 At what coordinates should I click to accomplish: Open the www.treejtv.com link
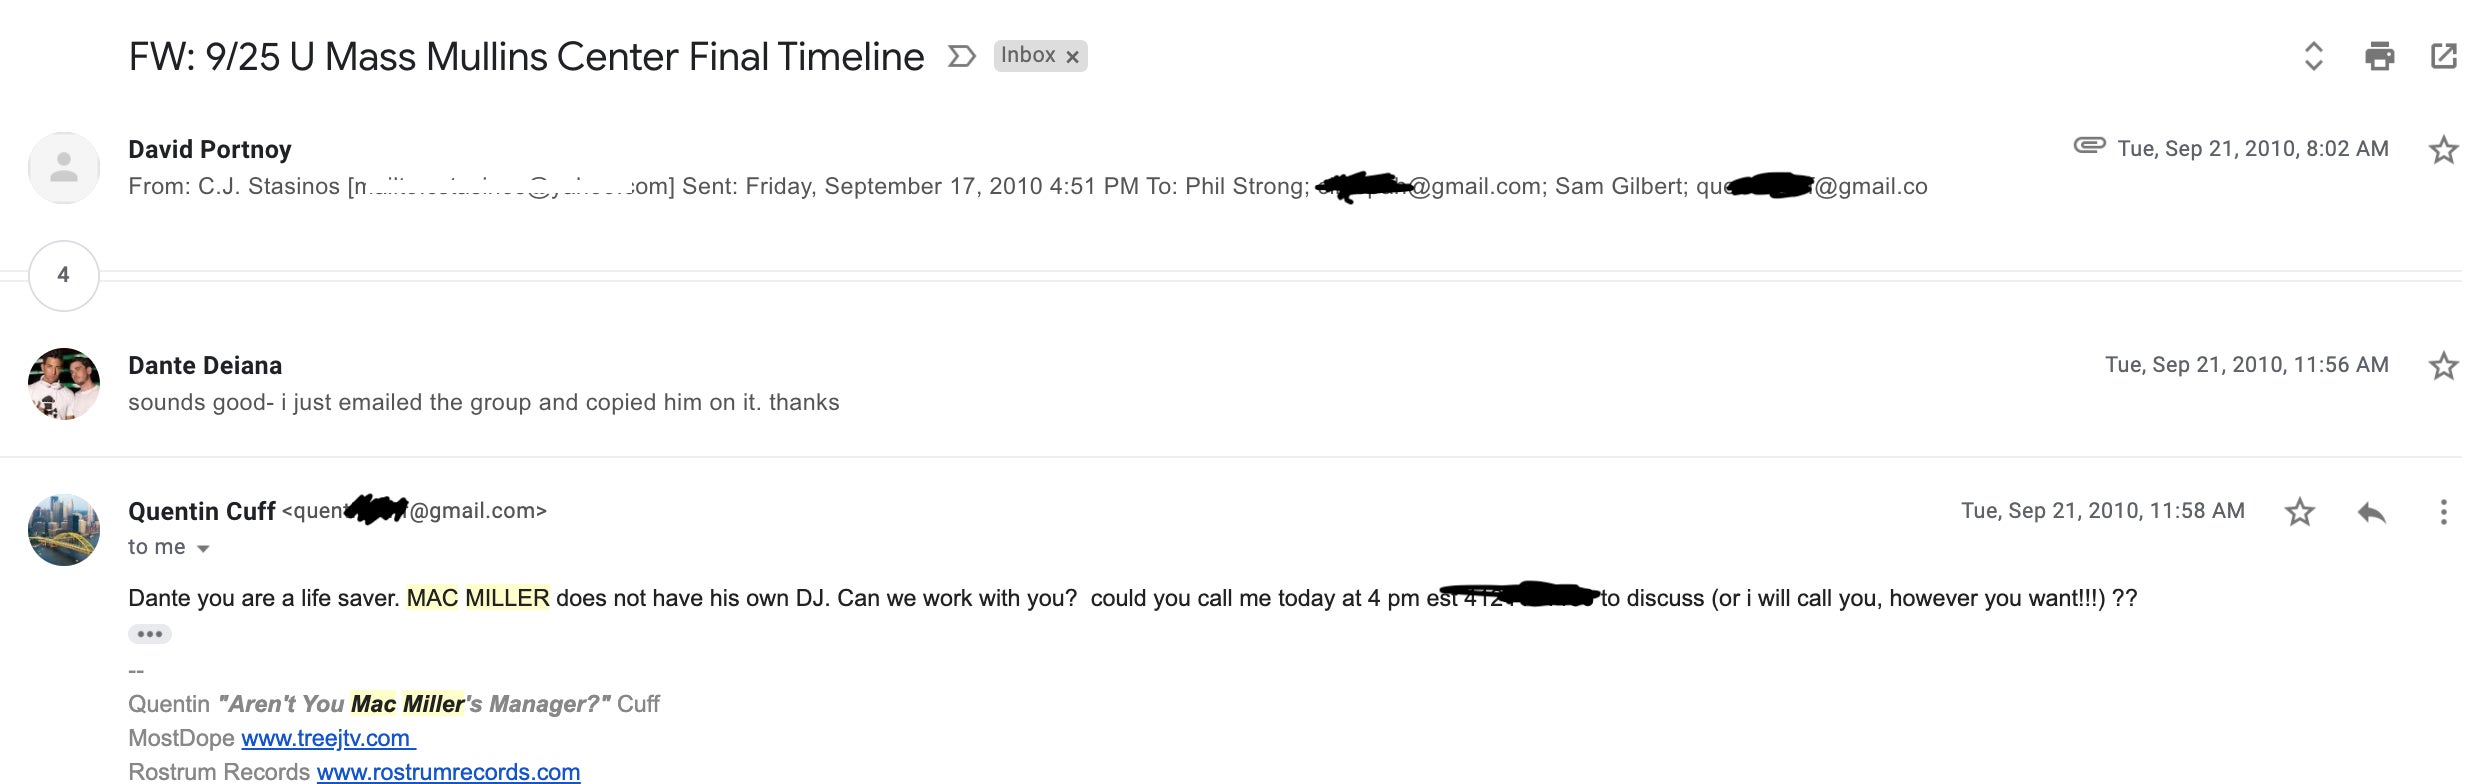(x=326, y=738)
